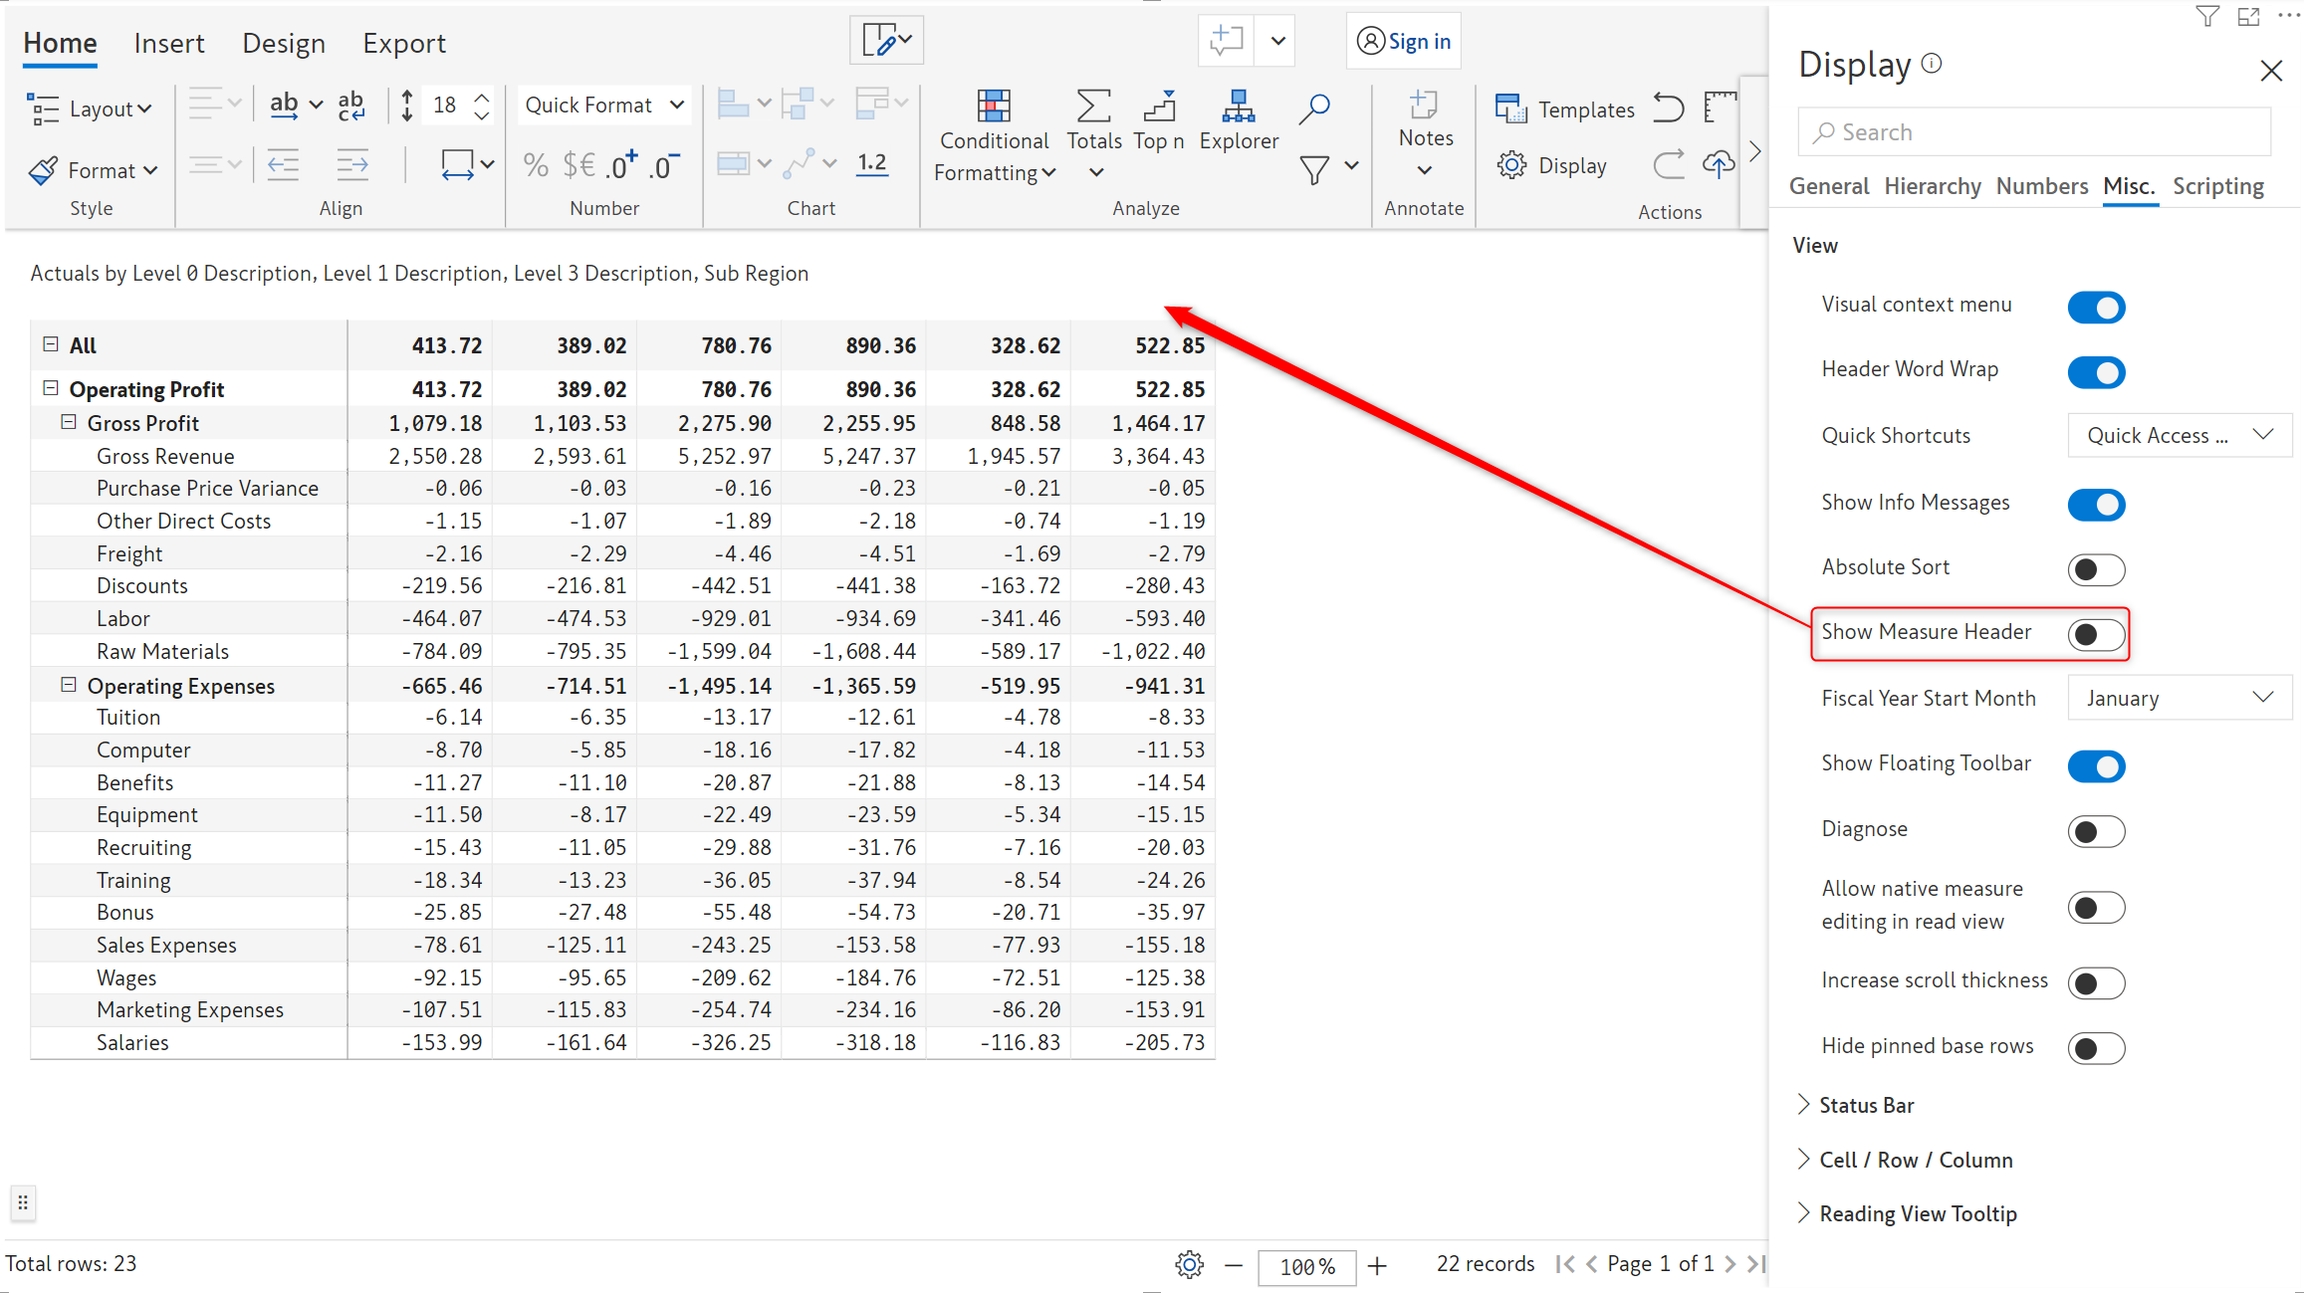Expand the Status Bar section

1866,1105
